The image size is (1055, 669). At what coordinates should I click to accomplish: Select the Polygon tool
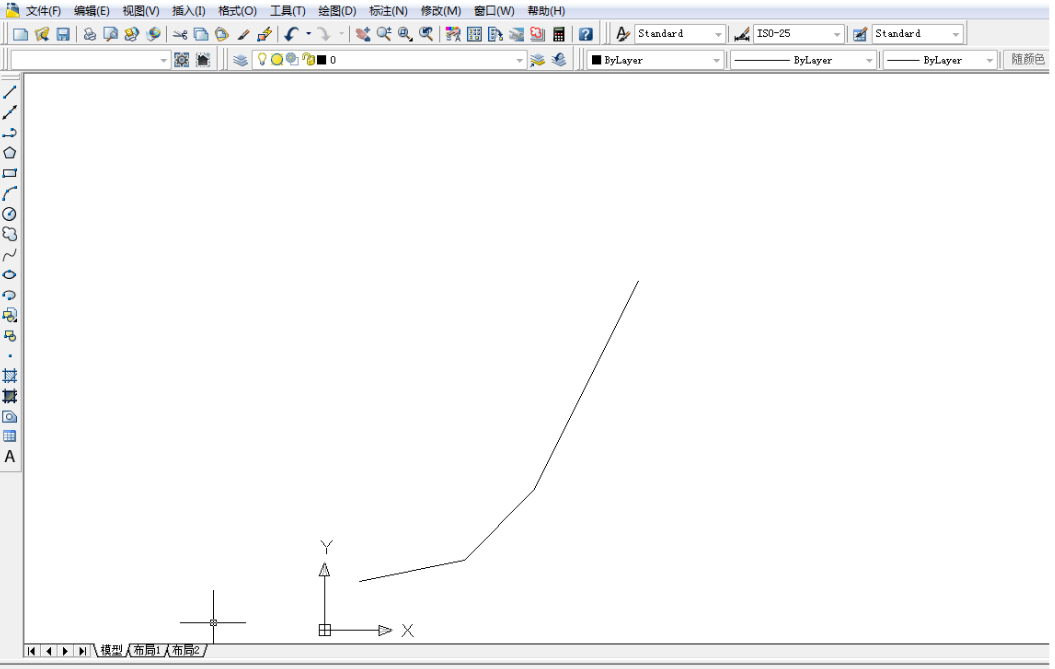(x=9, y=153)
